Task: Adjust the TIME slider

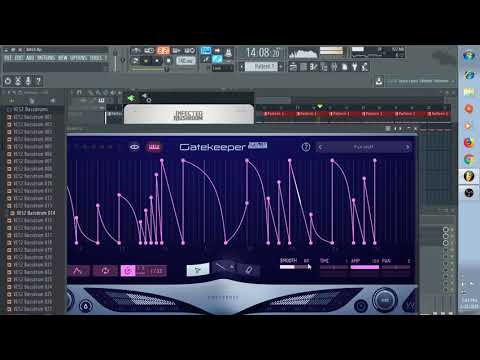Action: point(334,267)
